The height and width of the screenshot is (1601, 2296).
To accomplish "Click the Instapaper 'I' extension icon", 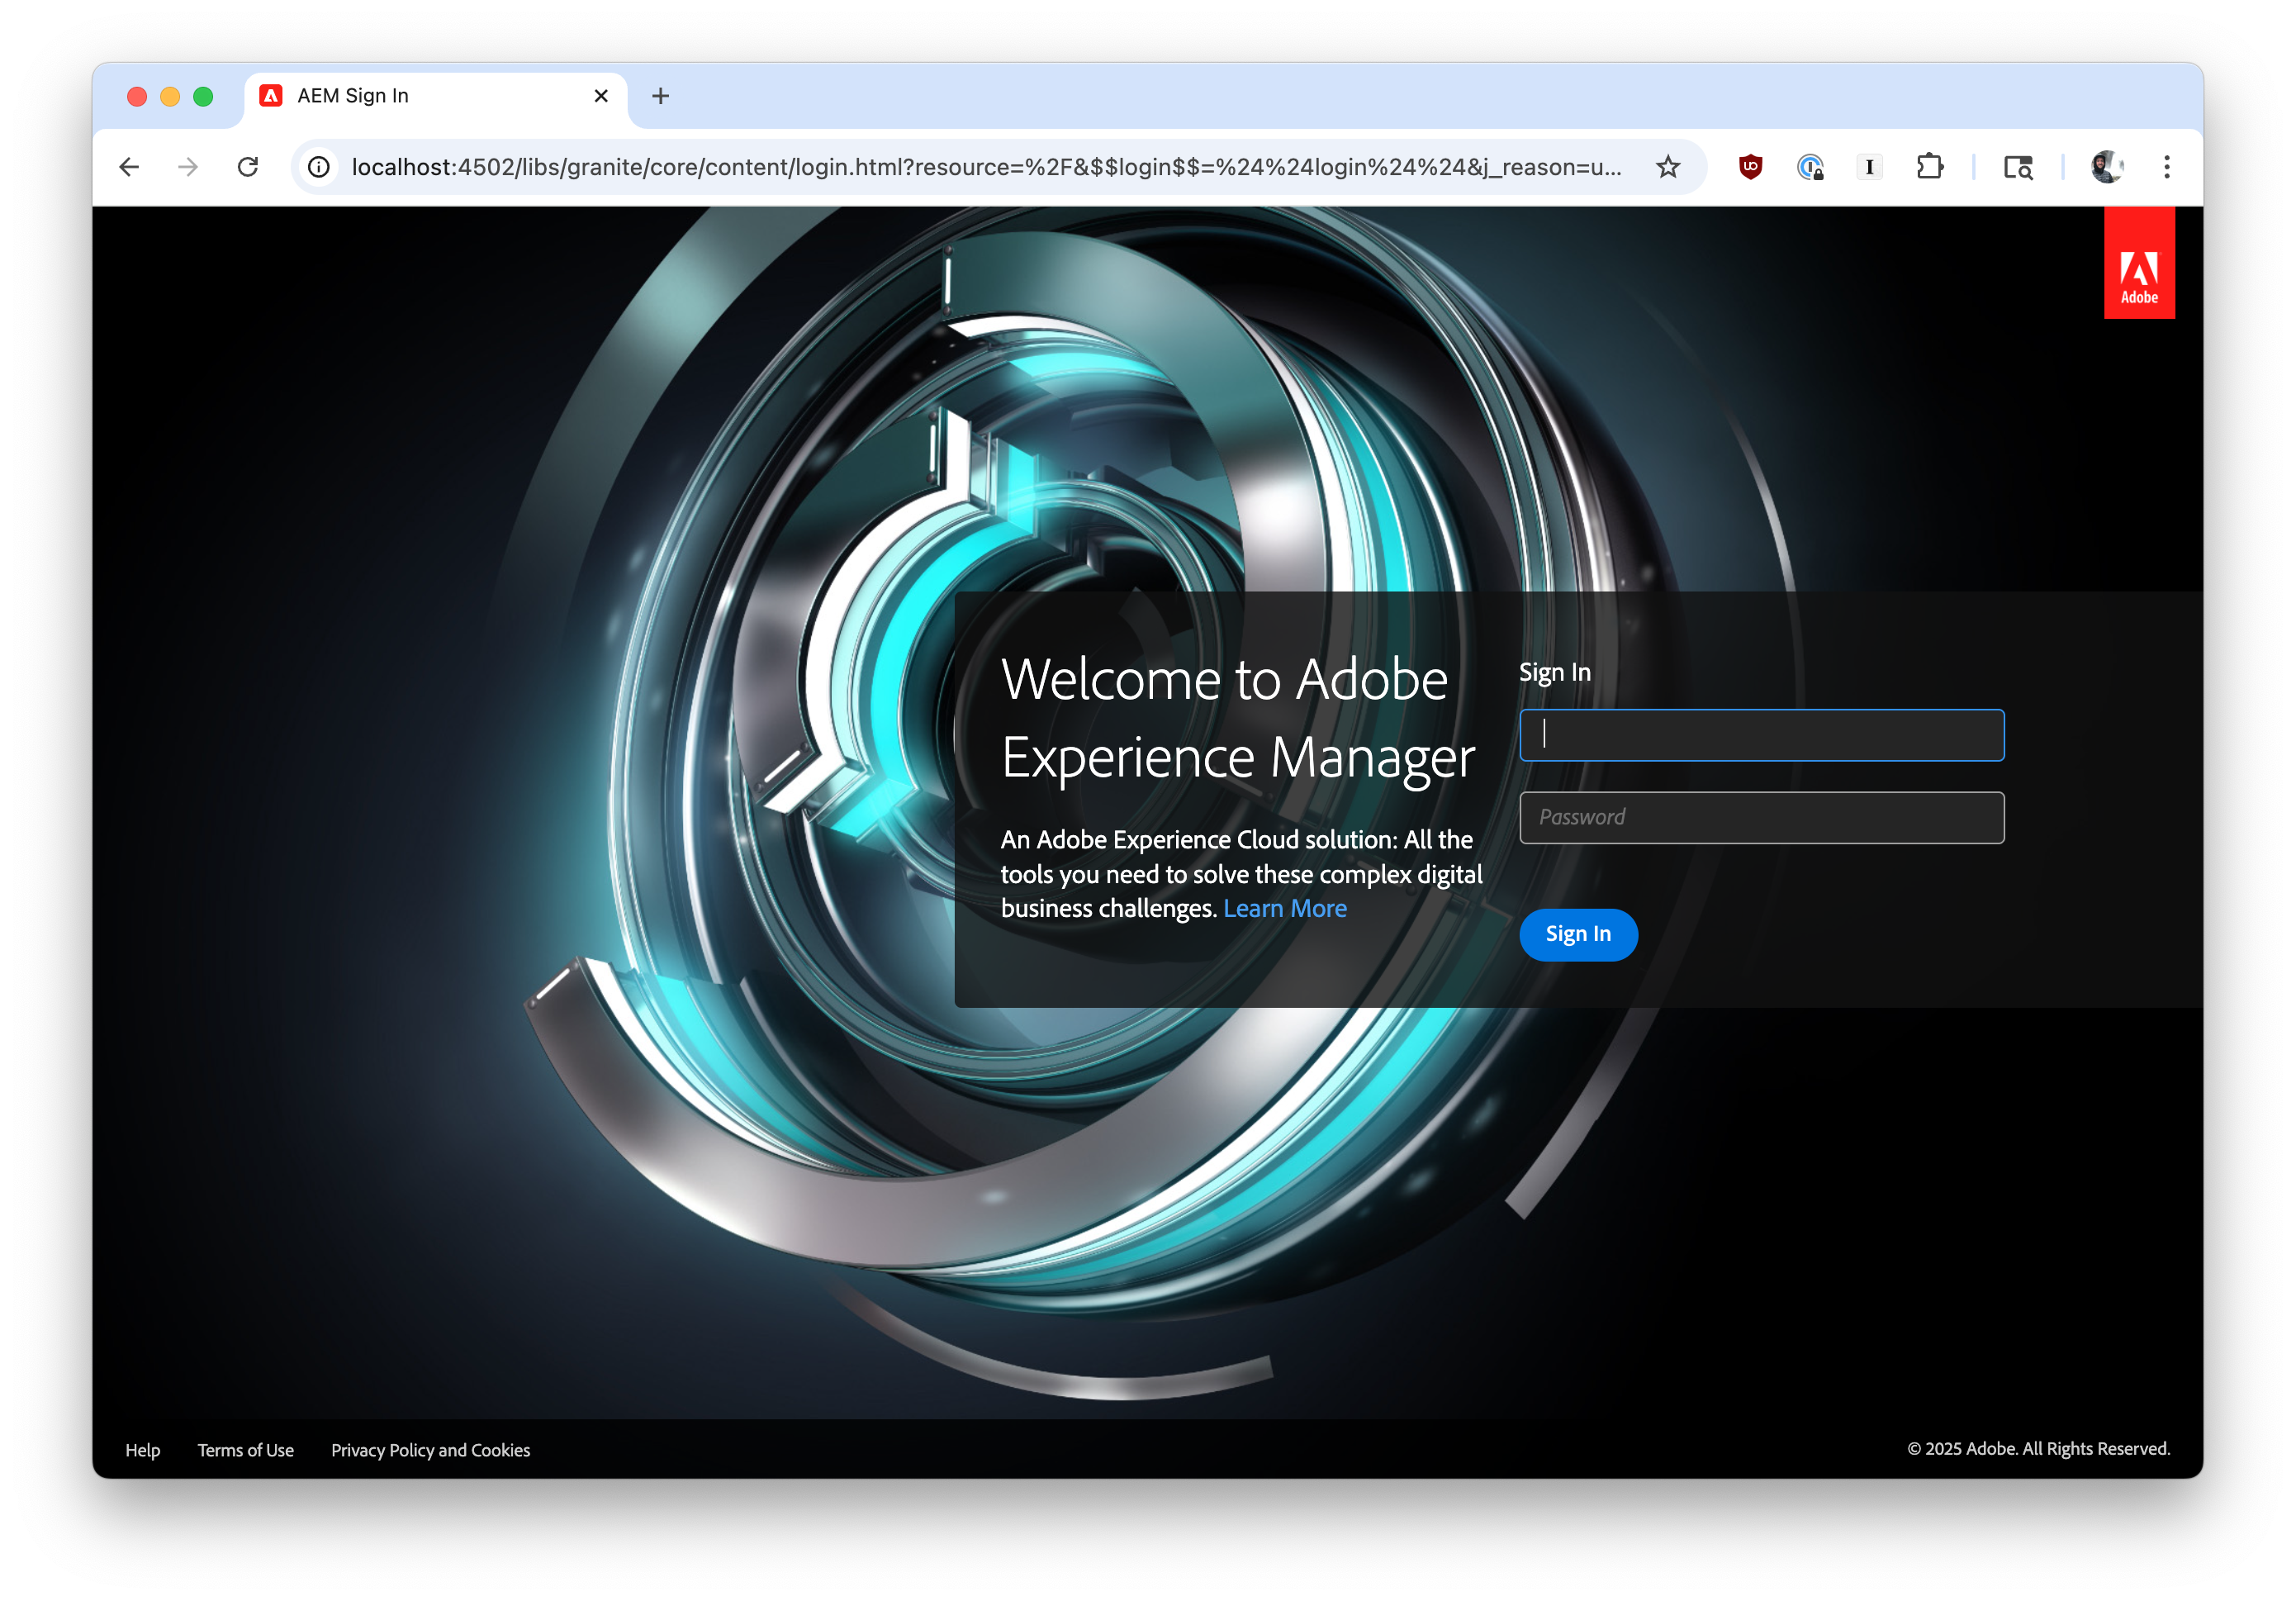I will coord(1869,167).
